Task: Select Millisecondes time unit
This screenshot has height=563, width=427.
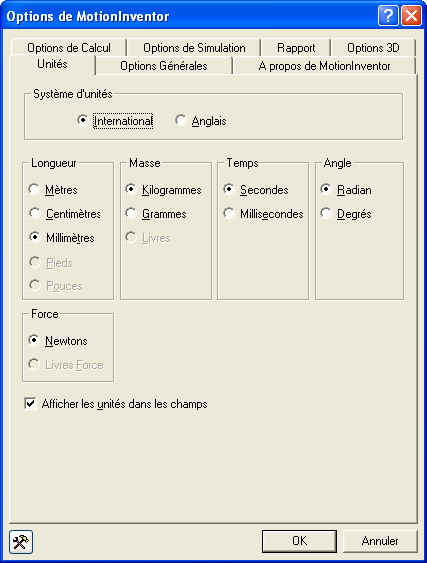Action: [263, 214]
